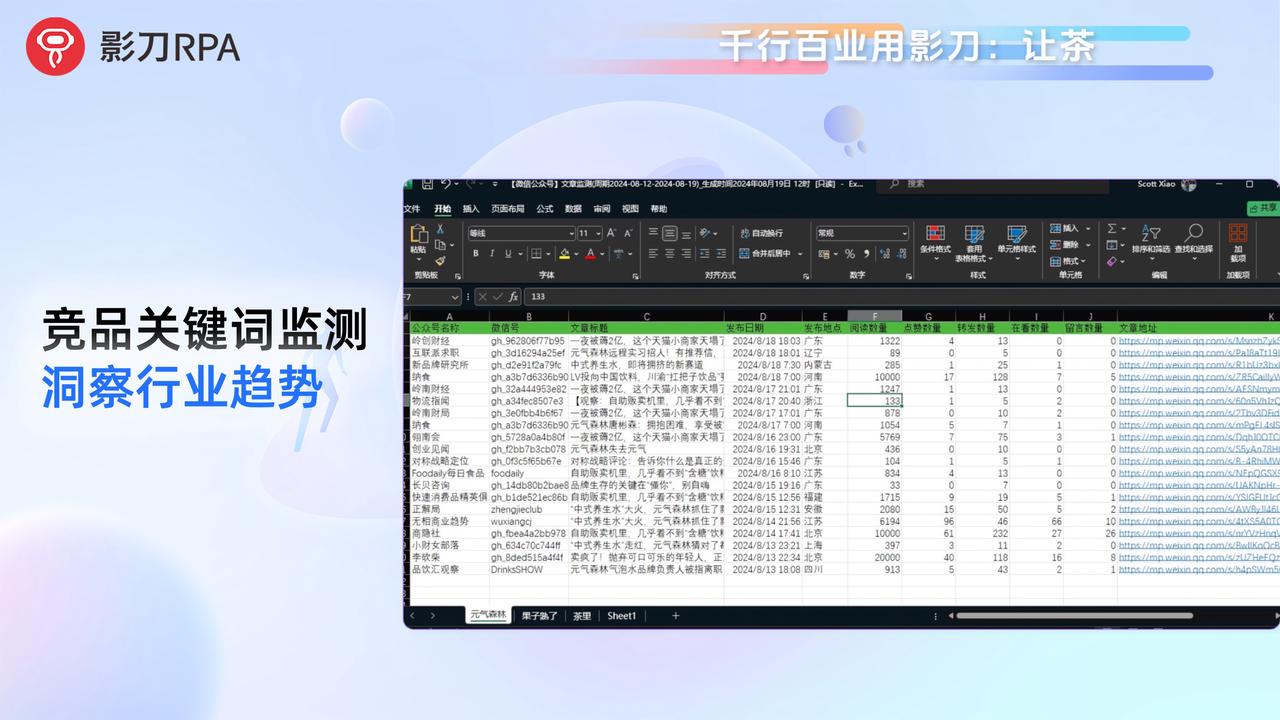1280x720 pixels.
Task: Open Find & Select (查找和选择)
Action: coord(1194,244)
